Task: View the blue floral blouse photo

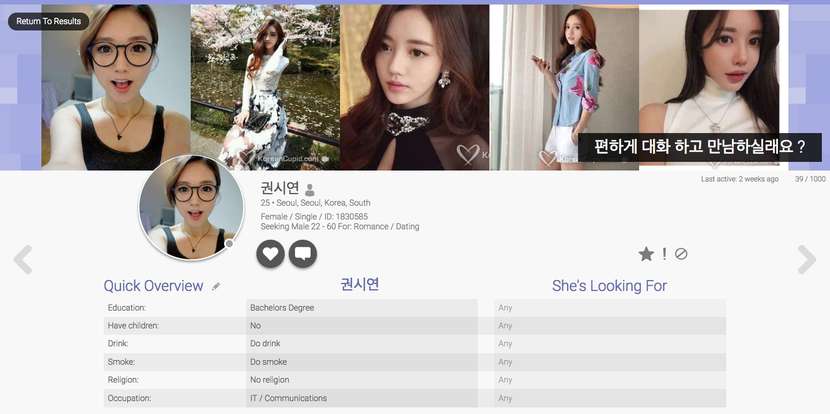Action: tap(564, 87)
